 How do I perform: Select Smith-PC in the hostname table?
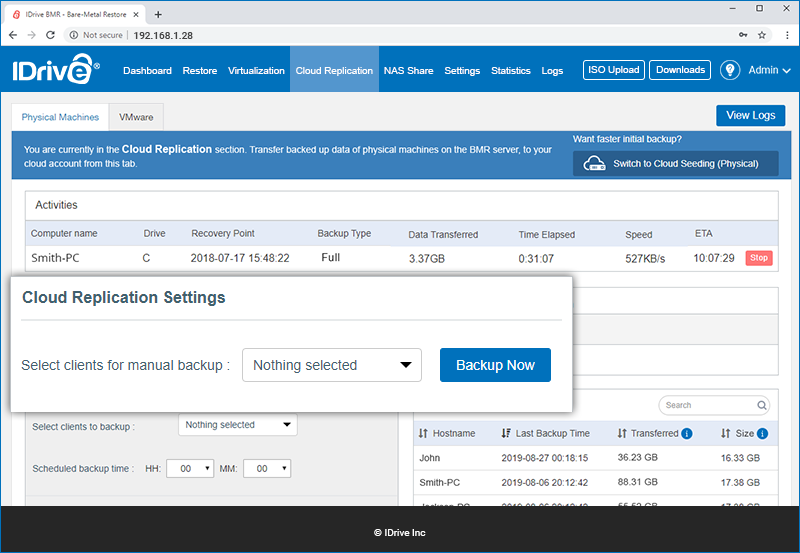coord(595,482)
